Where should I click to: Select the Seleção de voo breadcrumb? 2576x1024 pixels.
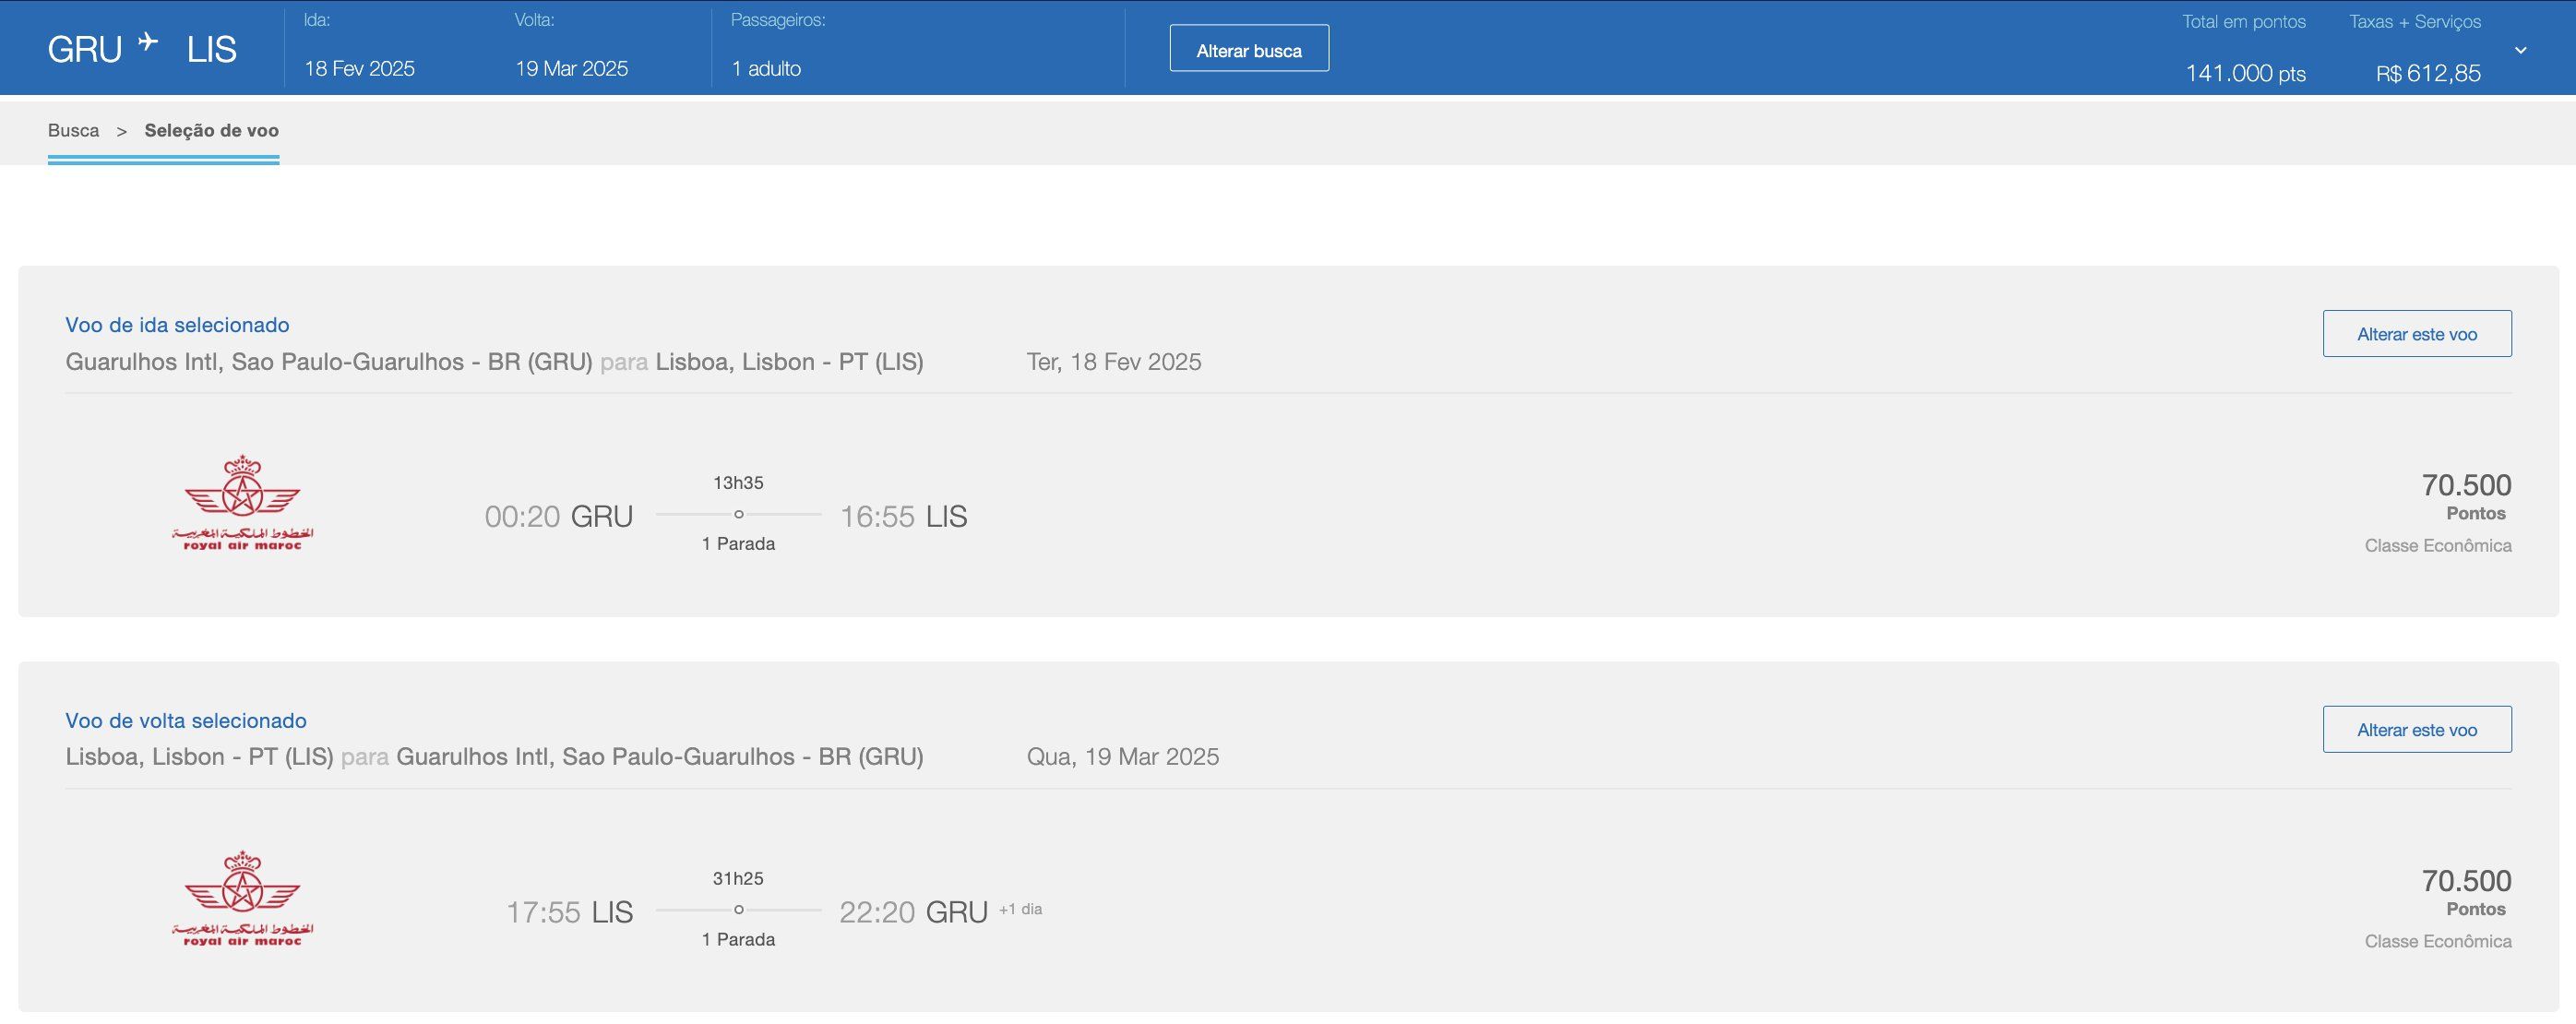coord(211,130)
